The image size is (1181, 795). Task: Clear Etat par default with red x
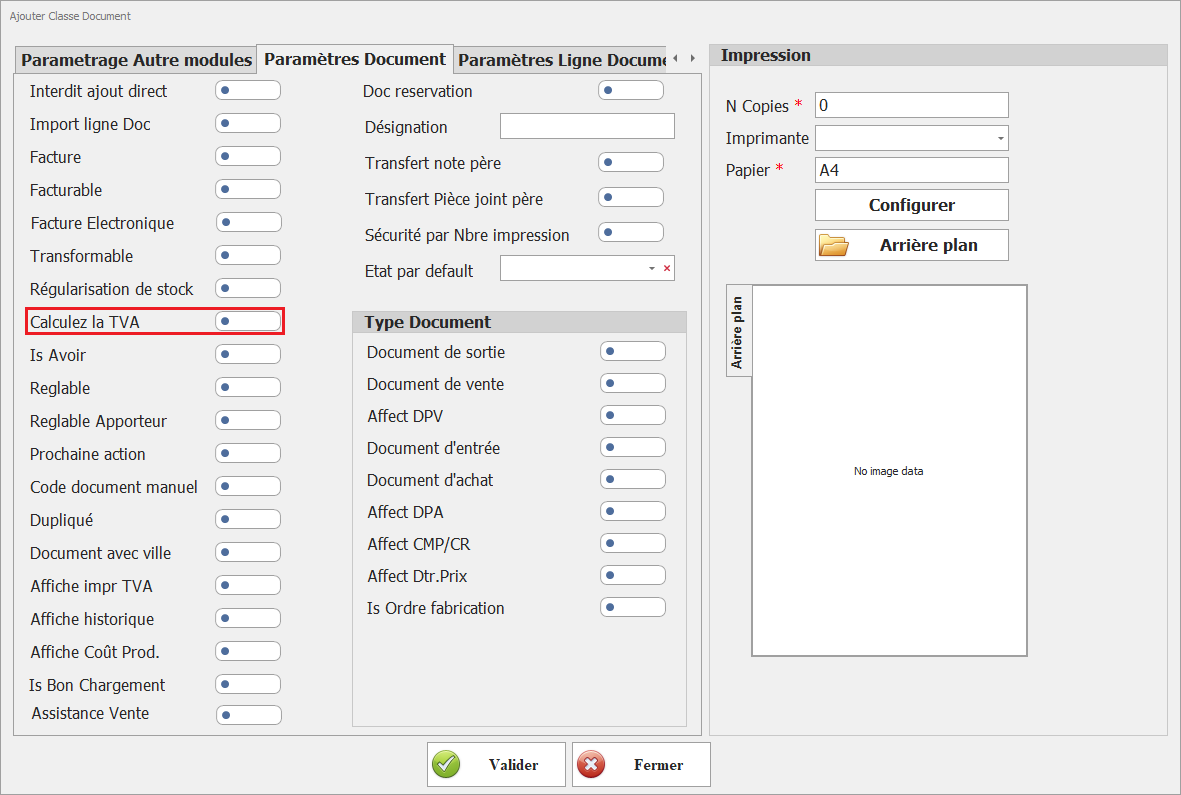click(667, 269)
